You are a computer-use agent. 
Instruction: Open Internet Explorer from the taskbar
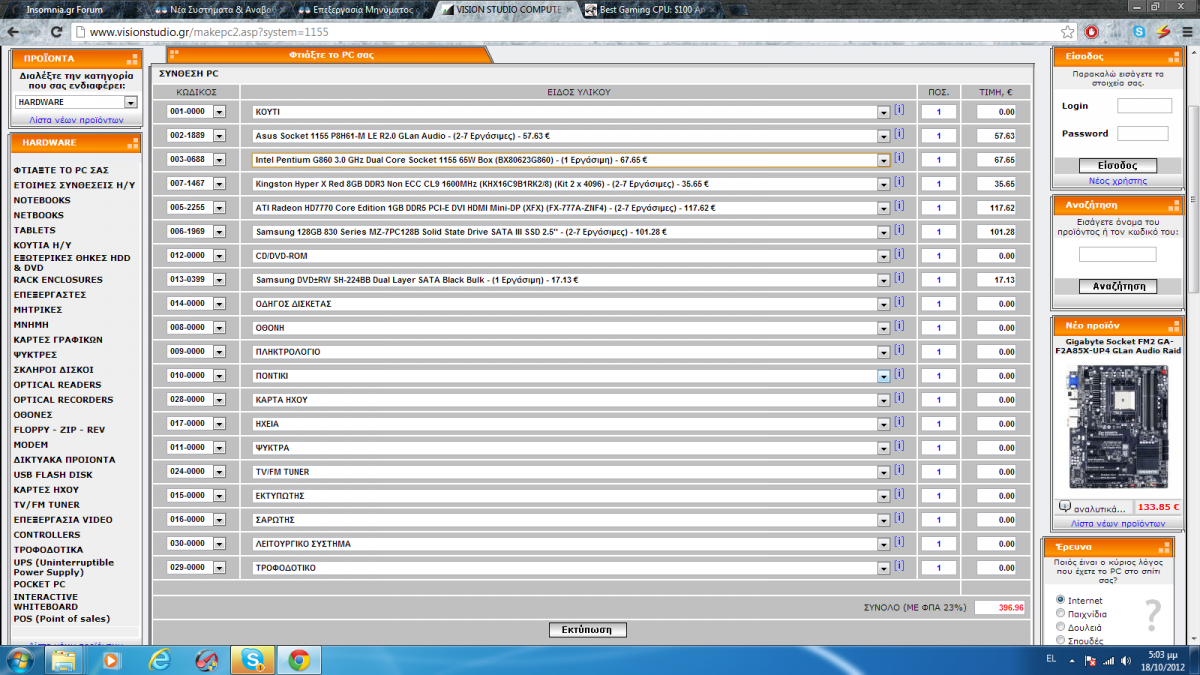[159, 660]
